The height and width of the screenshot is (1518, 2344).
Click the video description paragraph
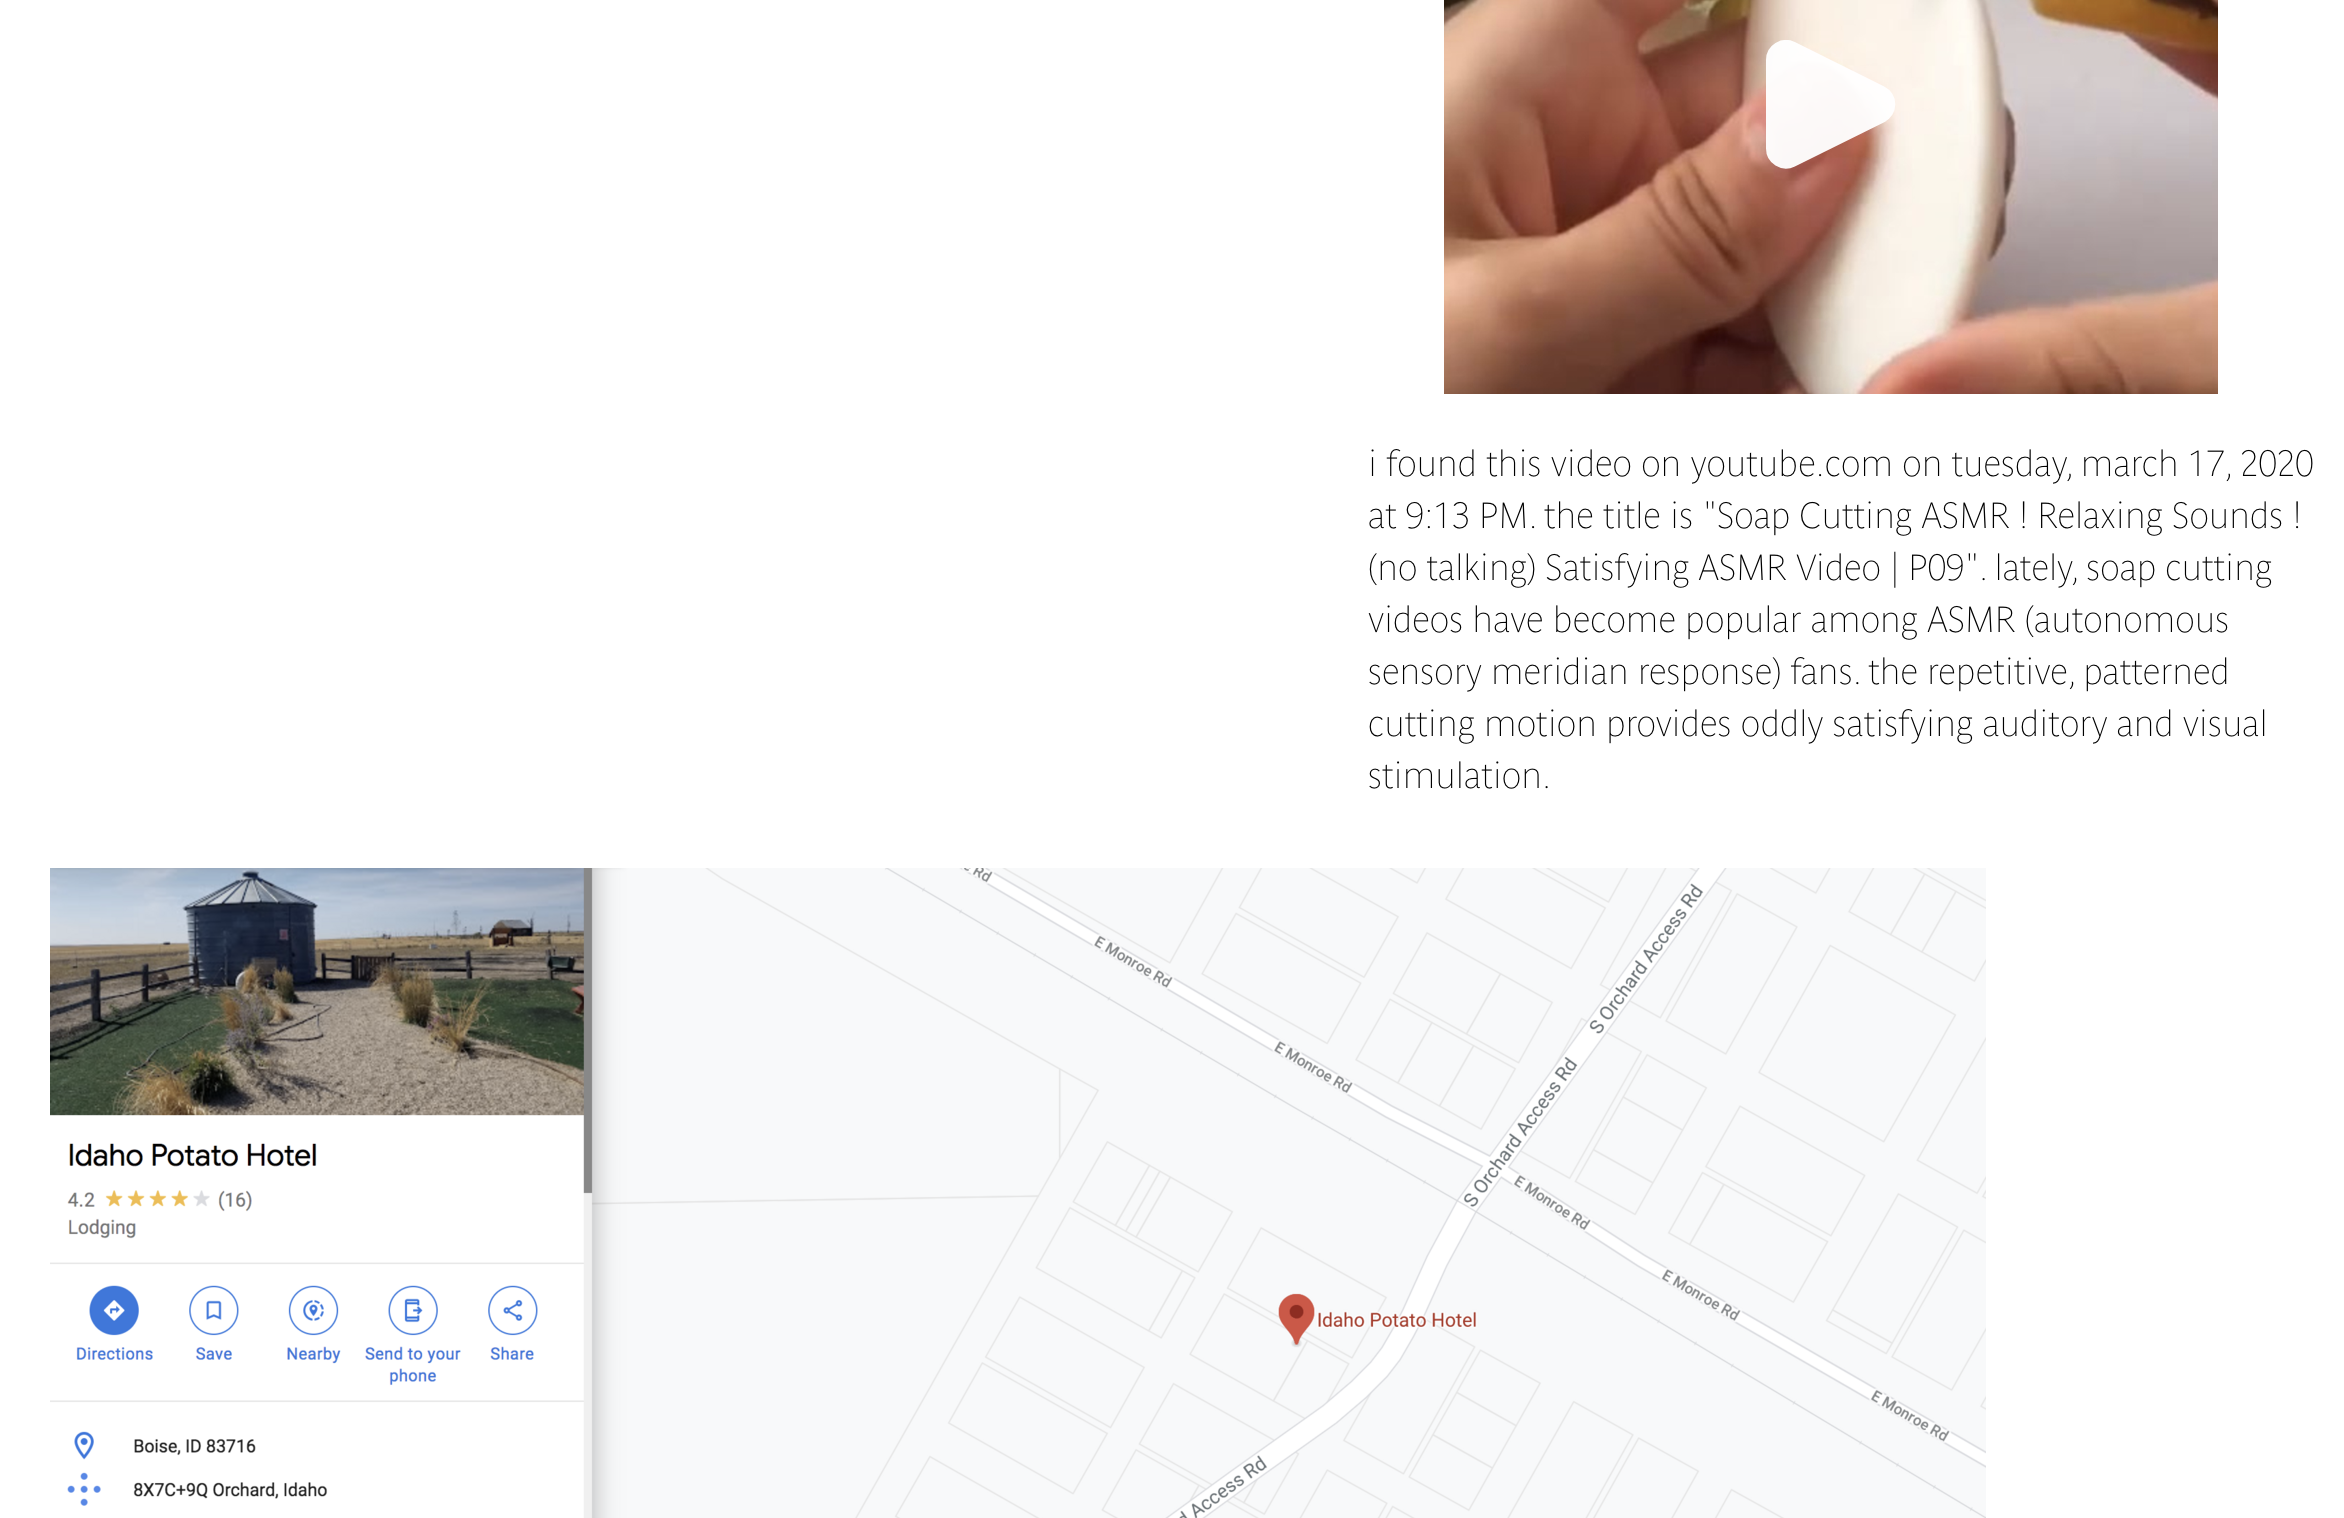tap(1840, 620)
